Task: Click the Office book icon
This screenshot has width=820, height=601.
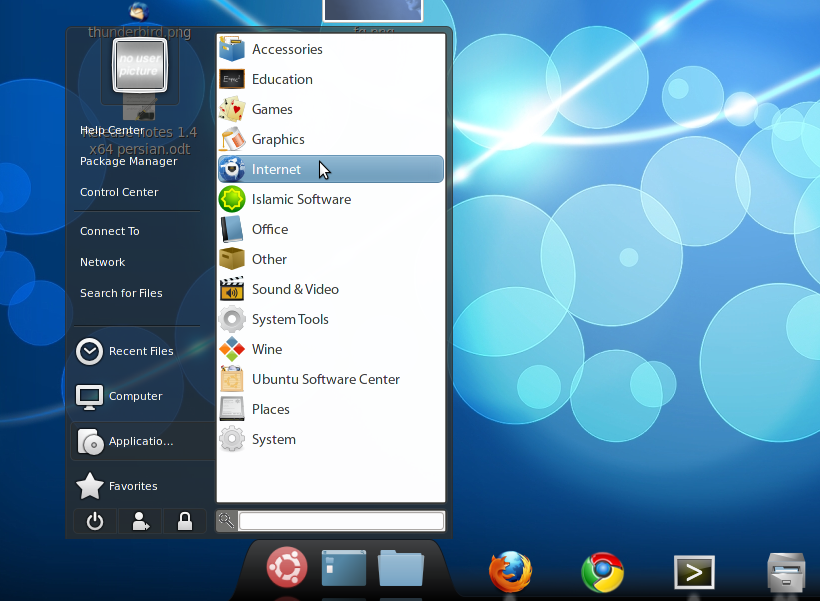Action: point(232,229)
